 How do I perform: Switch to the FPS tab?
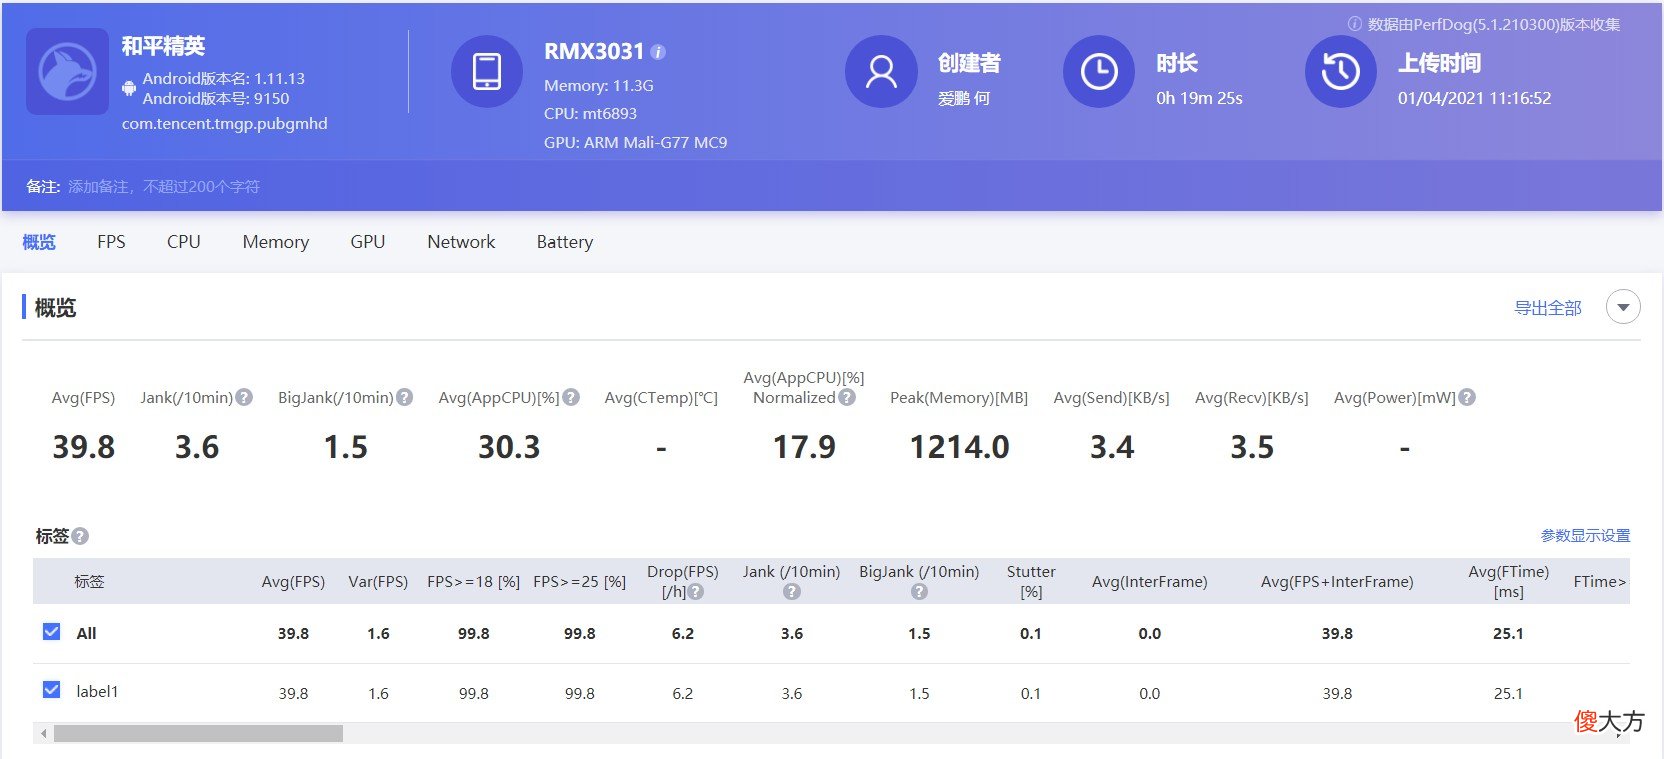click(x=111, y=242)
